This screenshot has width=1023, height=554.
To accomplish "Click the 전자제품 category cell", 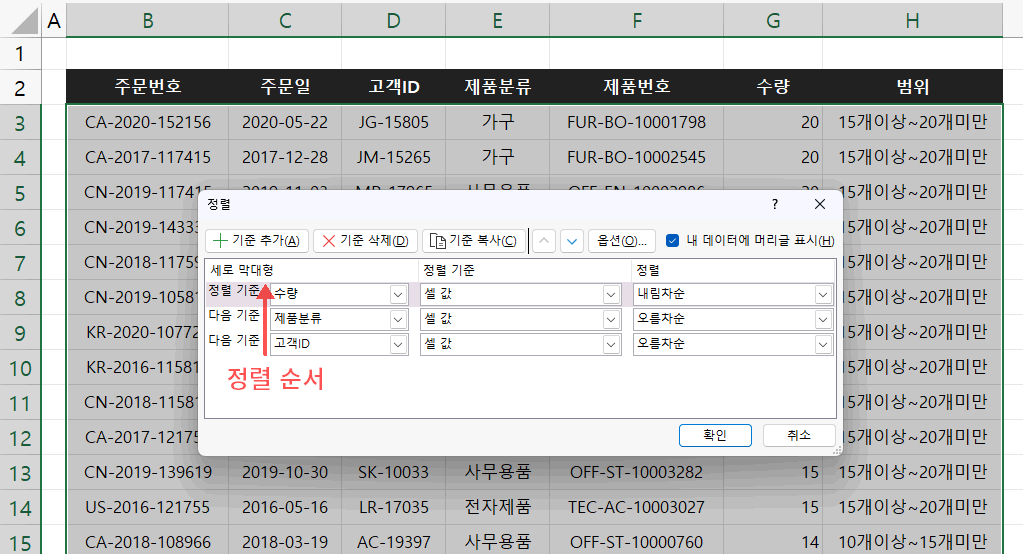I will (x=498, y=507).
